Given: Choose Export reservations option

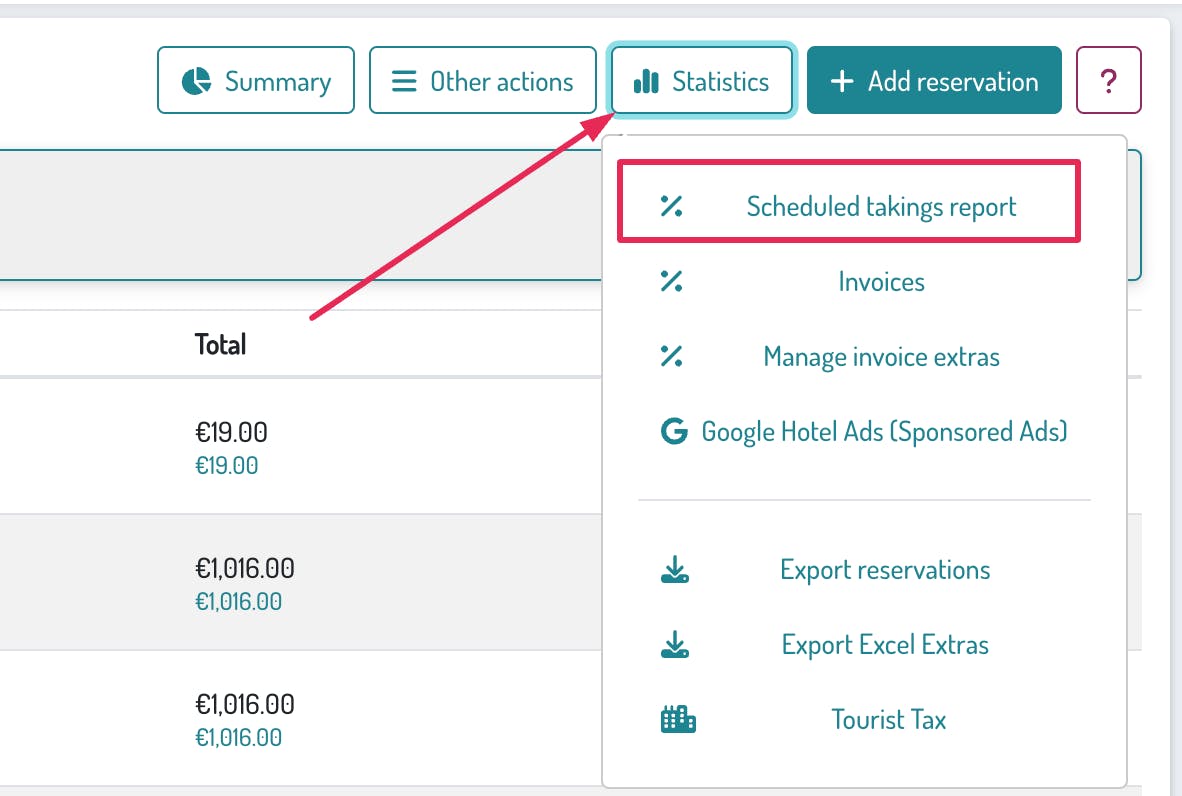Looking at the screenshot, I should pos(885,571).
